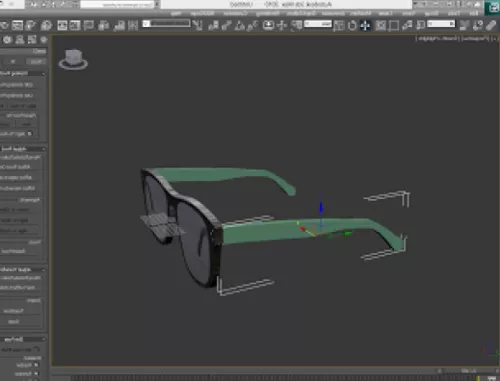Viewport: 500px width, 381px height.
Task: Click the blue Z-axis move gizmo arrow
Action: (x=321, y=207)
